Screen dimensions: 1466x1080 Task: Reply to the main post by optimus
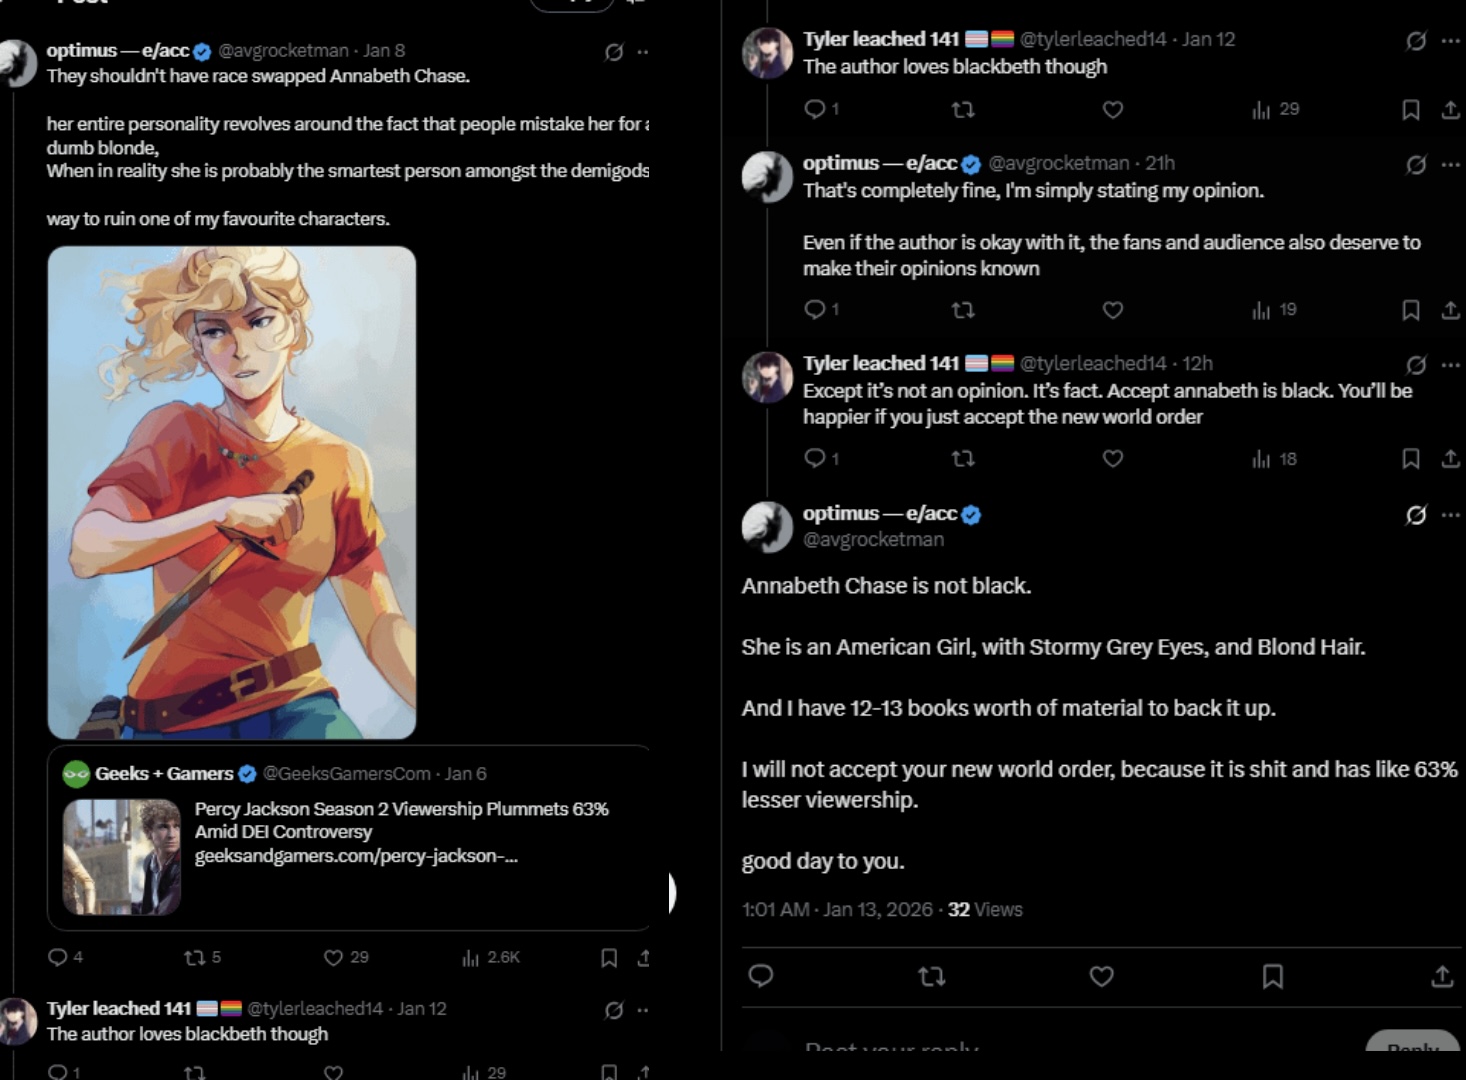tap(761, 976)
